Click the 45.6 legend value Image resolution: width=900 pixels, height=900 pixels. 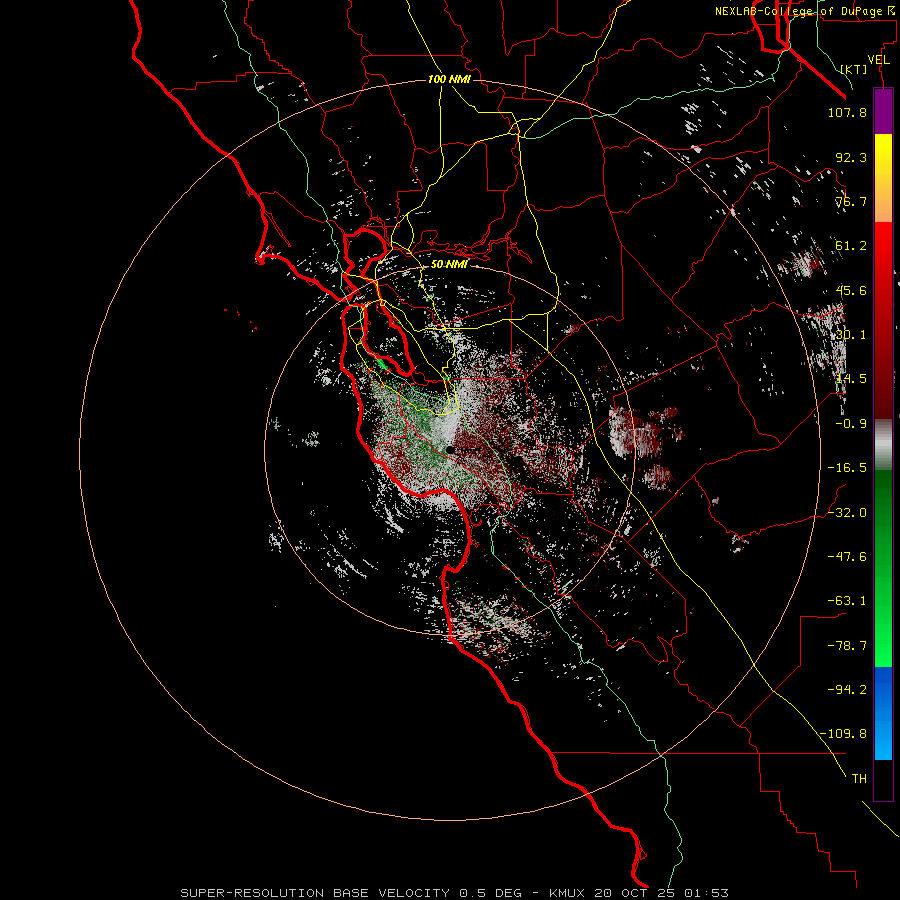point(851,290)
